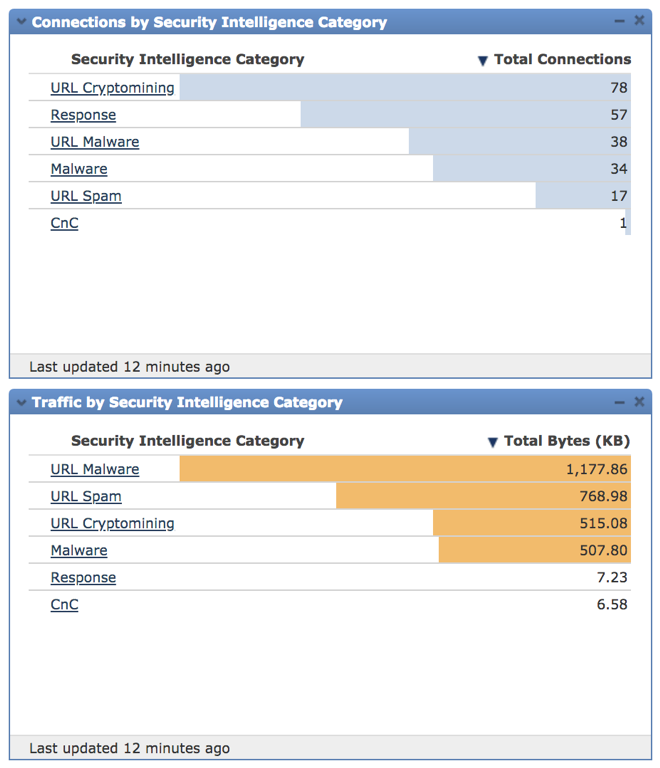Sort by the Total Bytes (KB) column header

567,441
